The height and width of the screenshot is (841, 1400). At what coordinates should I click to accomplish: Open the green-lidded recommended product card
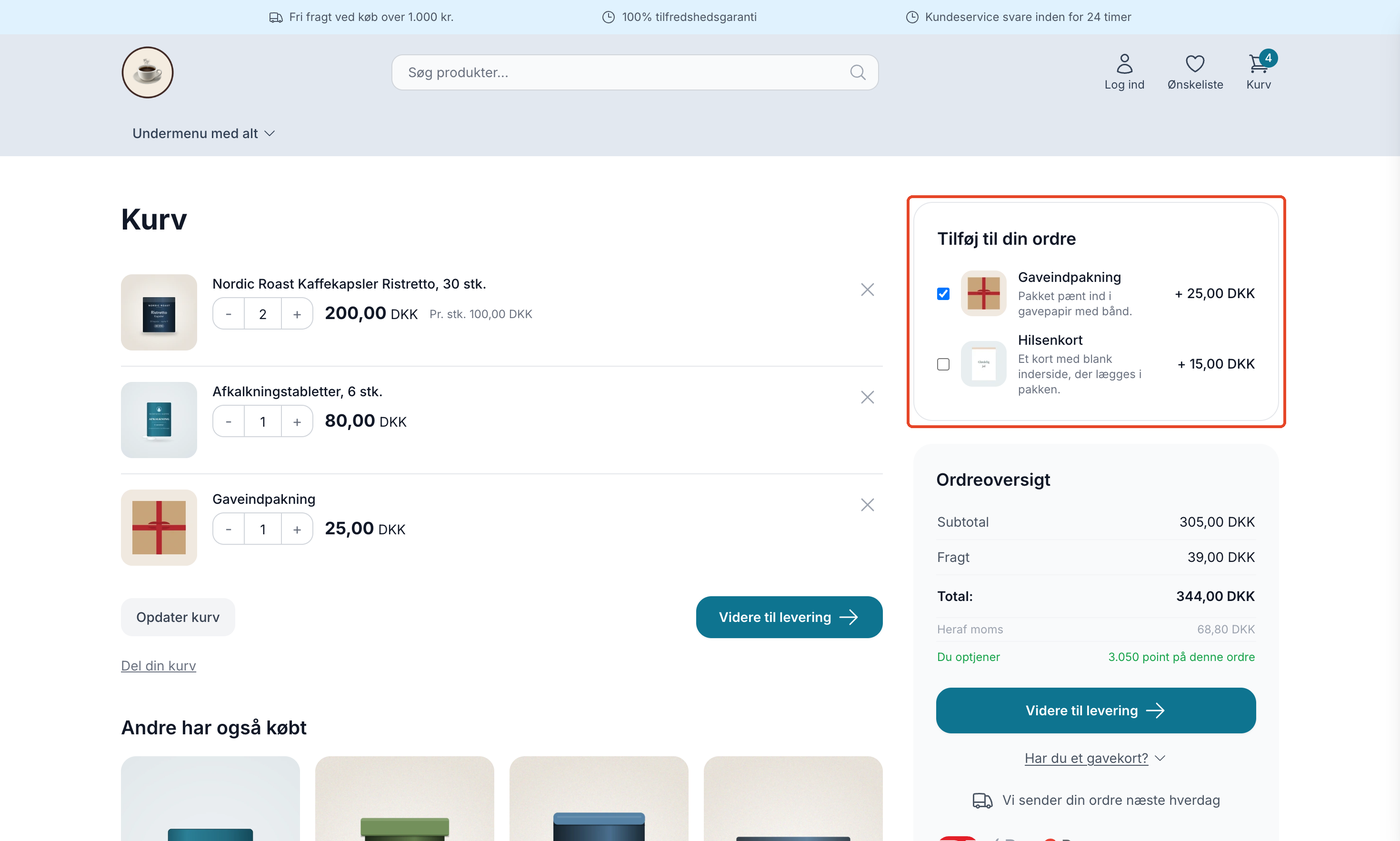[x=405, y=798]
